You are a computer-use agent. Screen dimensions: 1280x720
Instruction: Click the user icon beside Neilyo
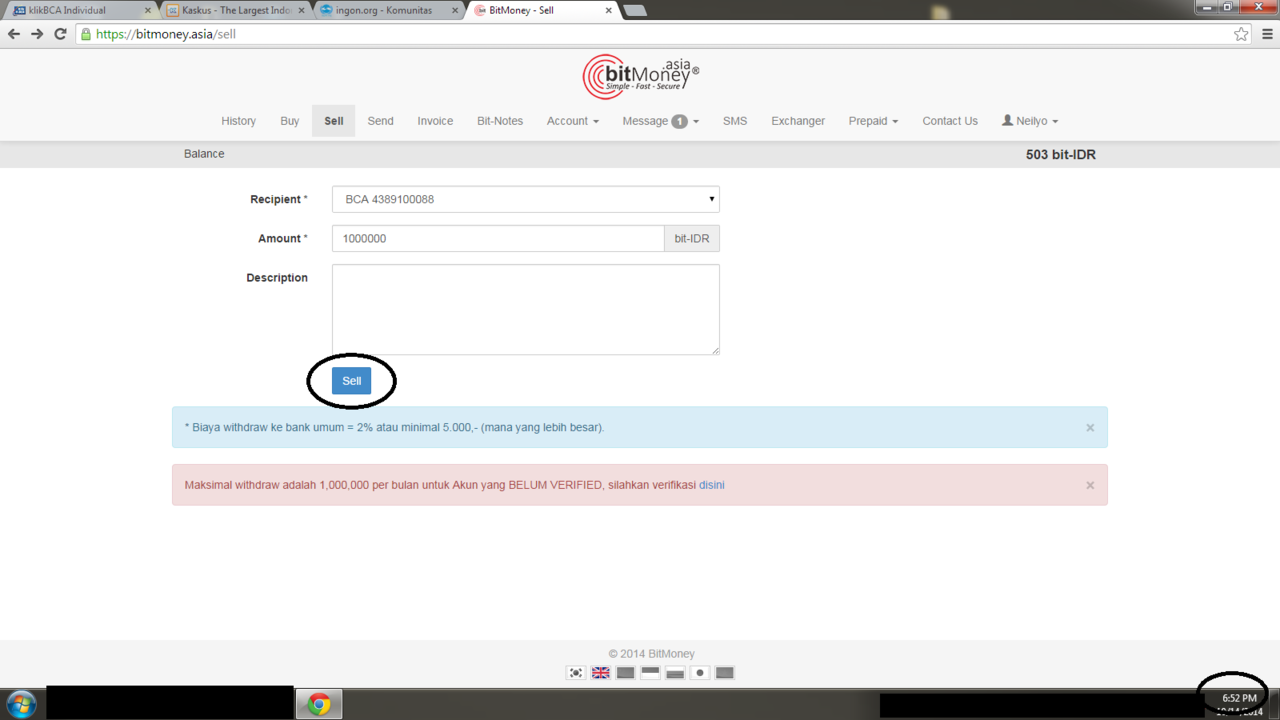click(1007, 121)
